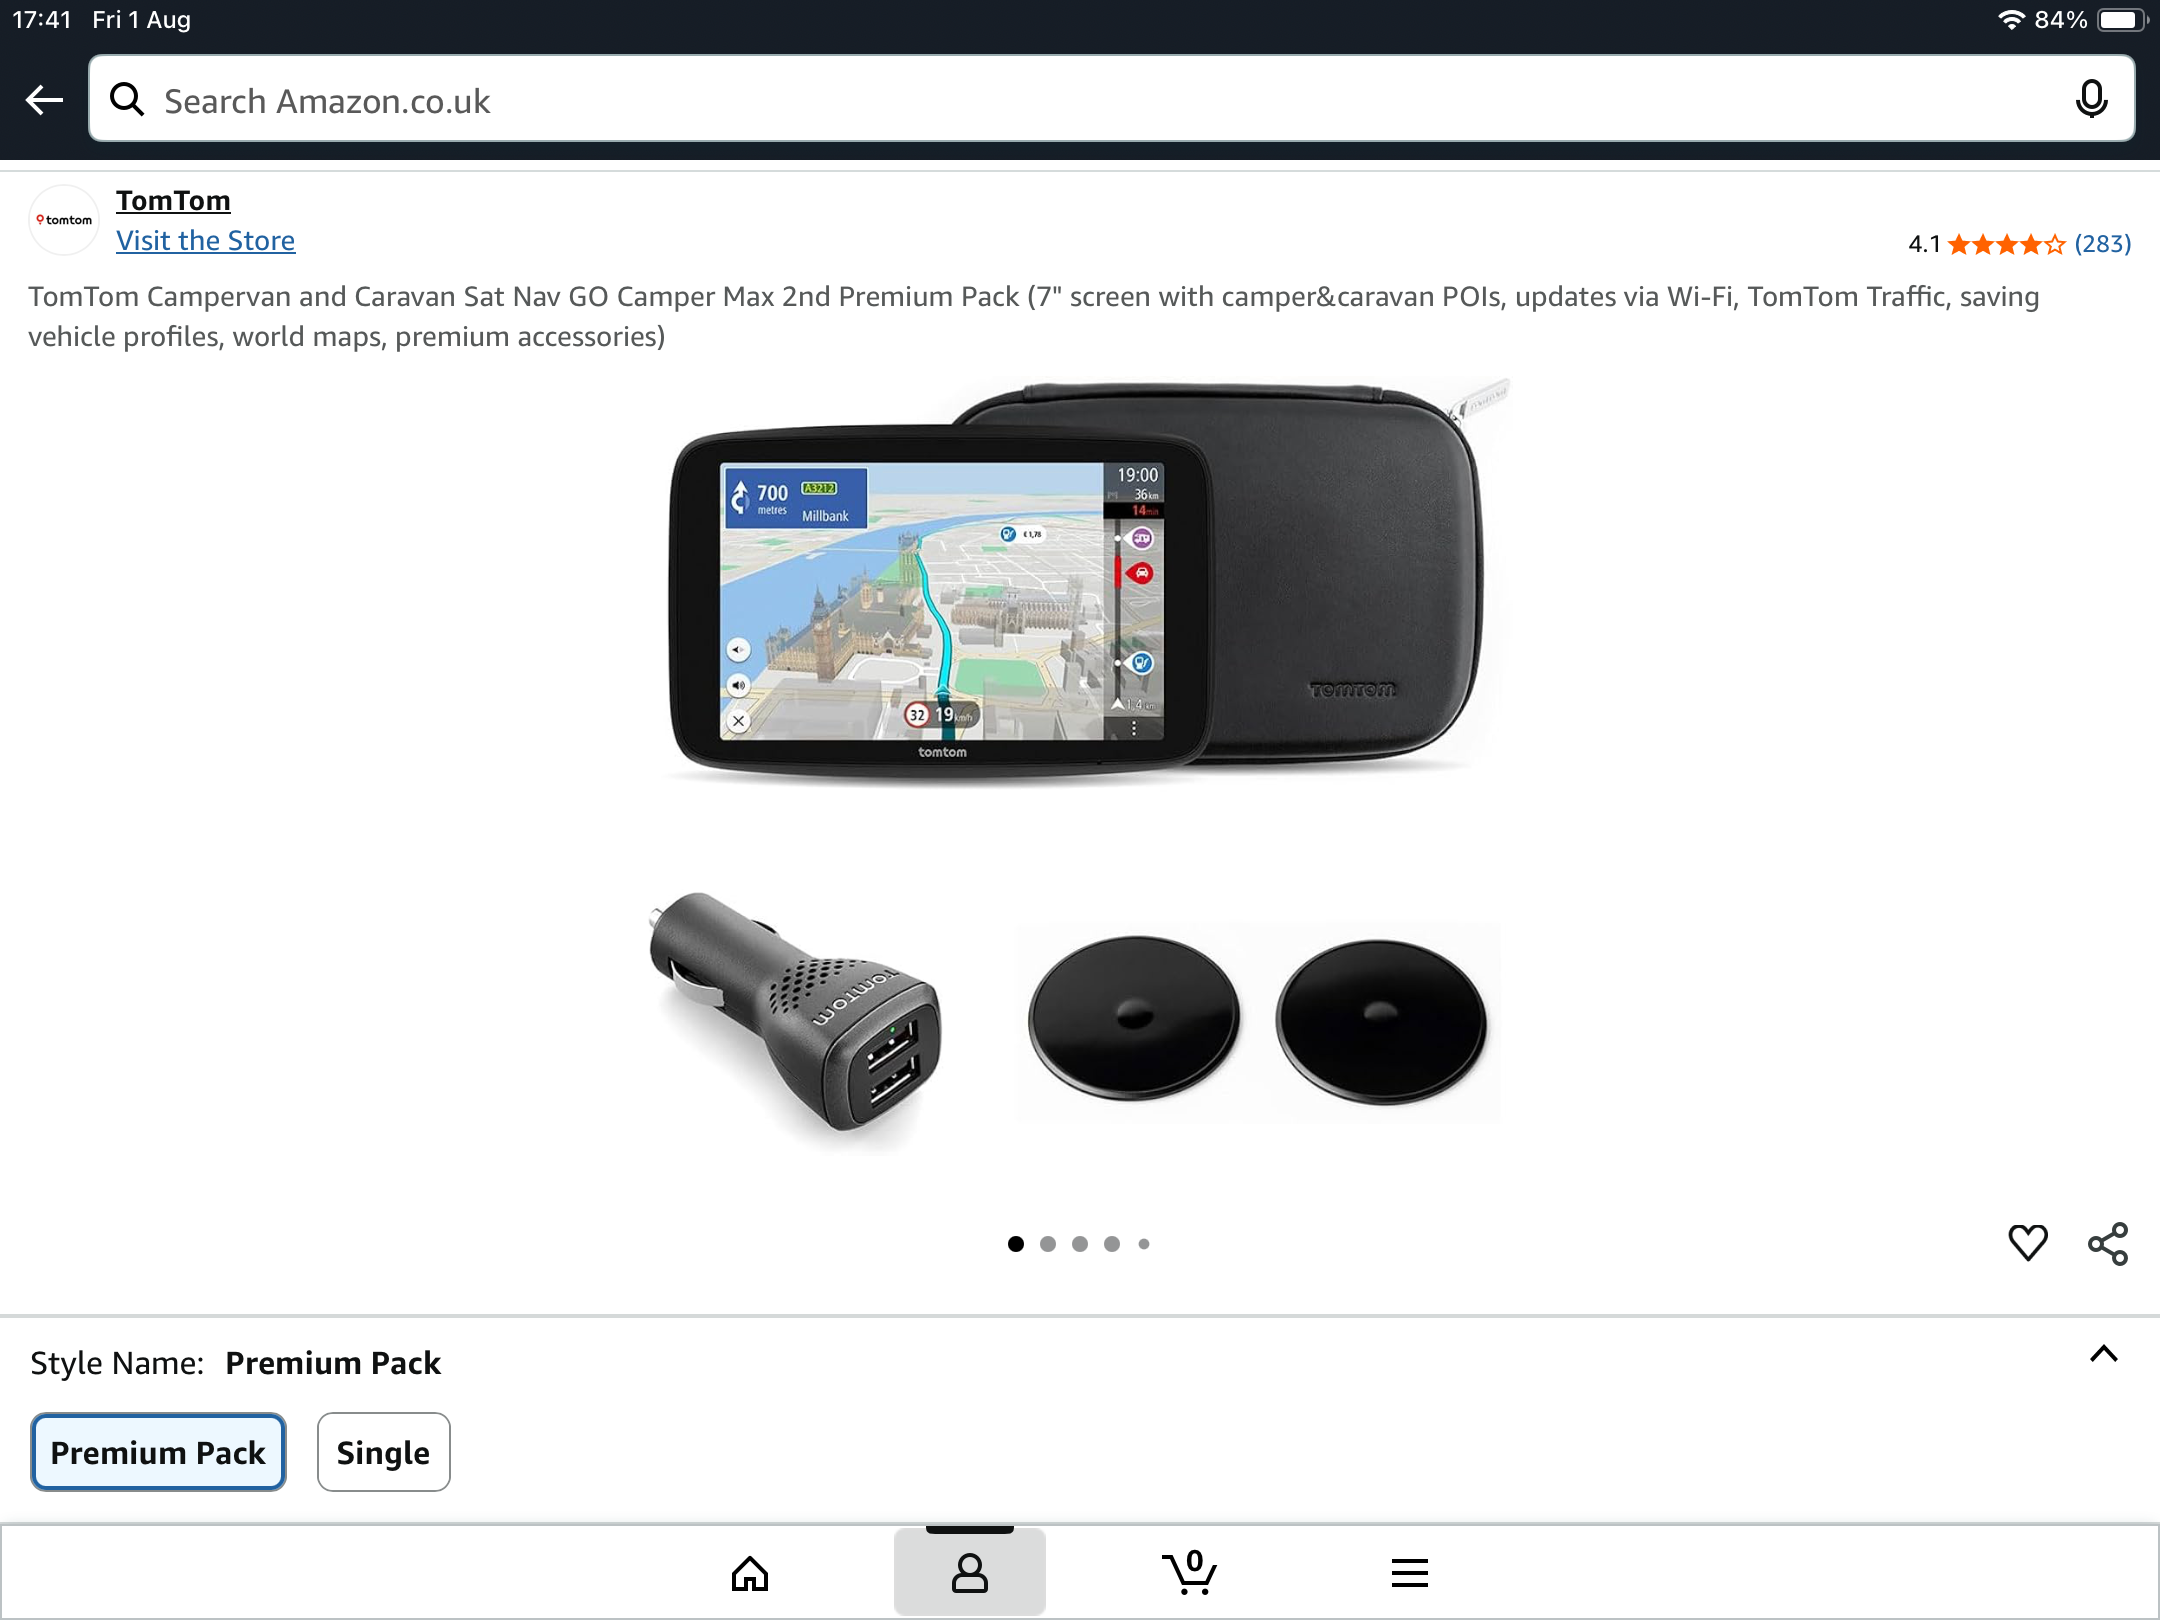Select the Premium Pack style option
Viewport: 2160px width, 1620px height.
coord(158,1452)
